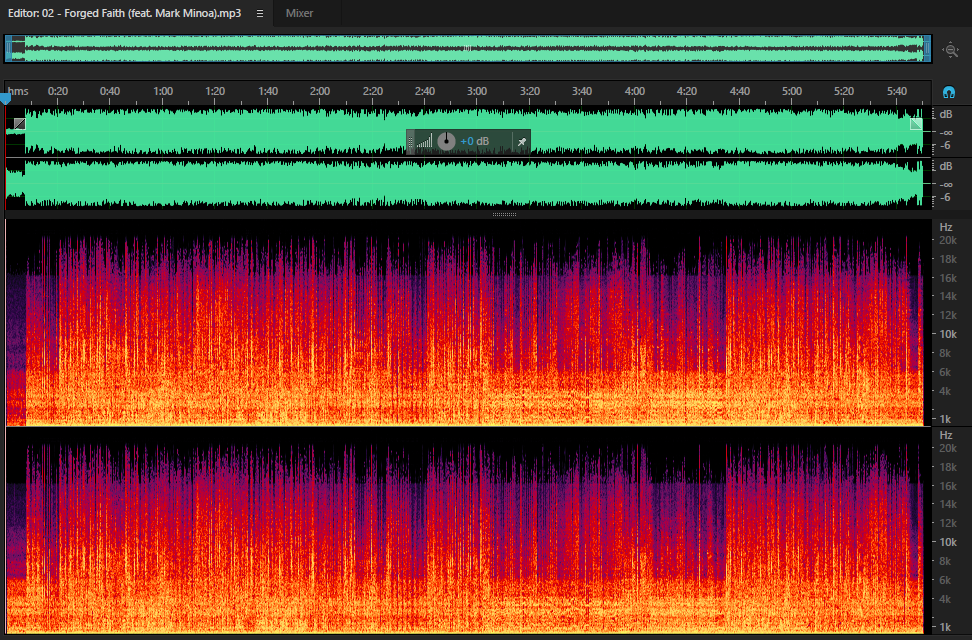972x640 pixels.
Task: Click 1:40 on the time ruler
Action: point(268,91)
